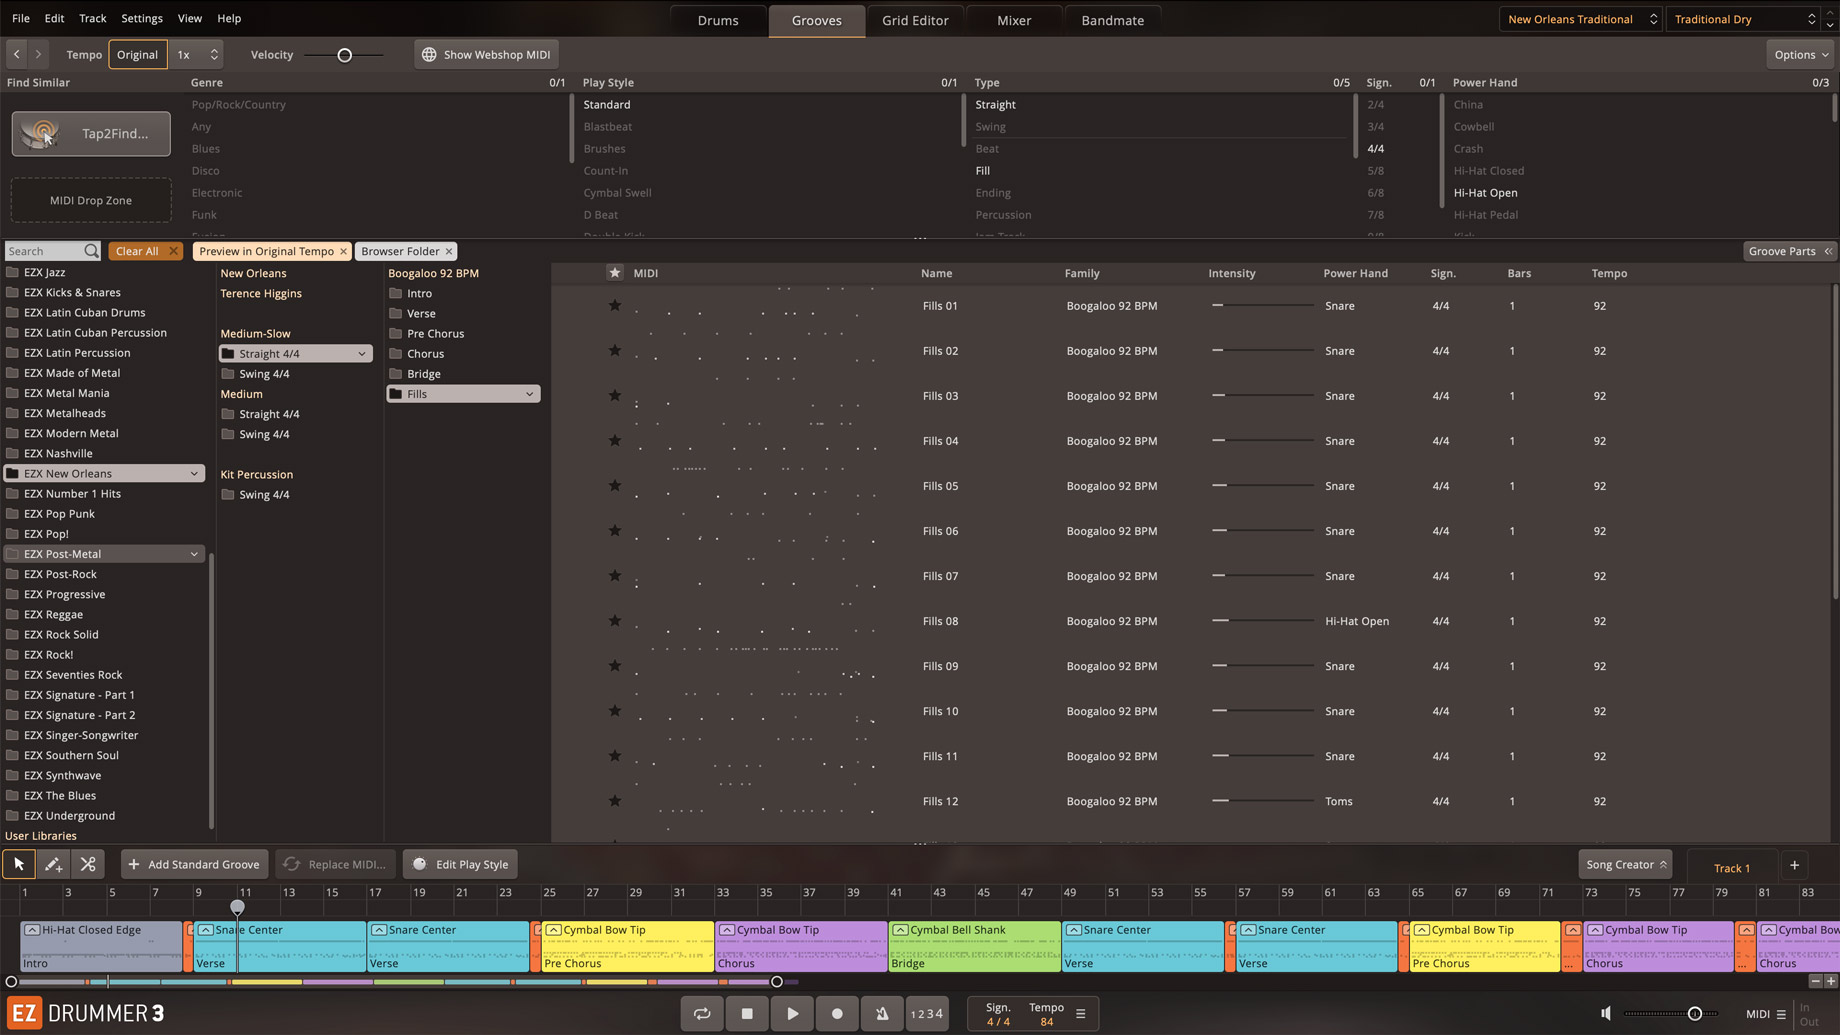Click the speaker volume icon
The height and width of the screenshot is (1035, 1840).
point(1606,1013)
